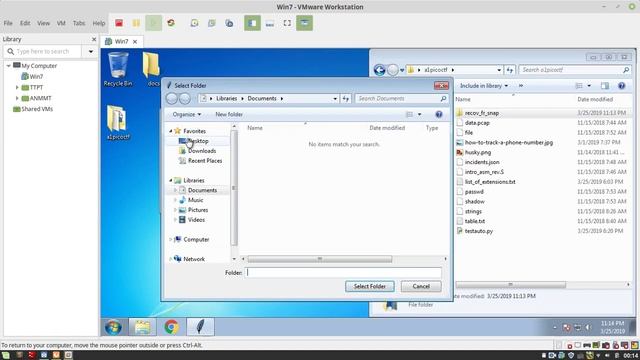Open the File menu
This screenshot has height=360, width=640.
pyautogui.click(x=8, y=23)
